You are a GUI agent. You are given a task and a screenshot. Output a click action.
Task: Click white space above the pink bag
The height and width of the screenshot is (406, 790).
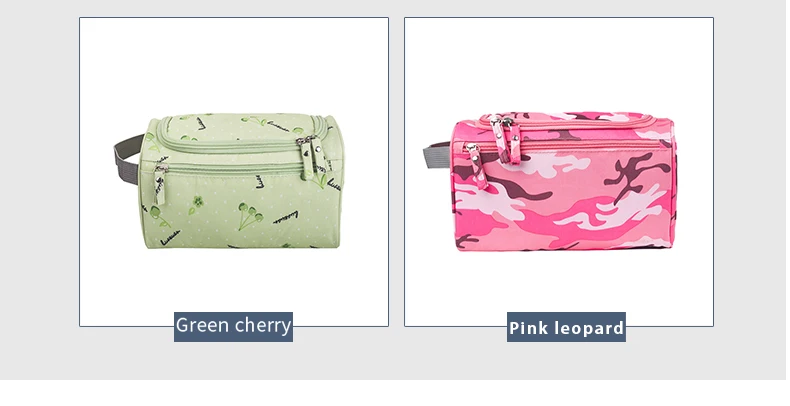pos(559,64)
